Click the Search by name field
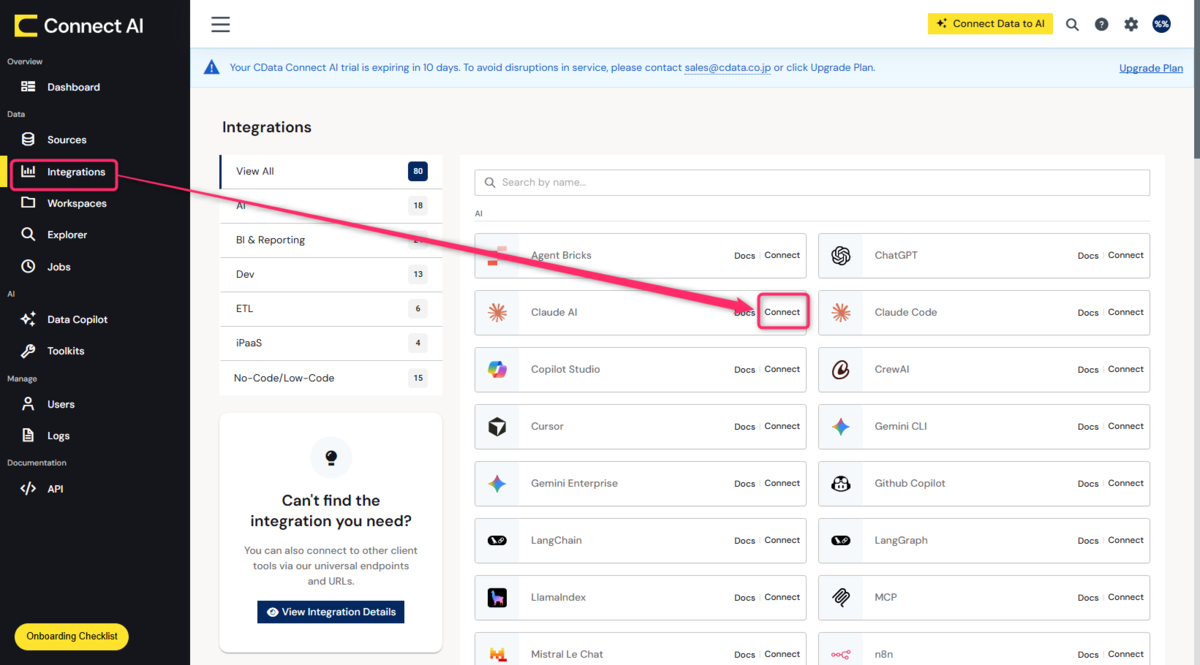 tap(812, 182)
